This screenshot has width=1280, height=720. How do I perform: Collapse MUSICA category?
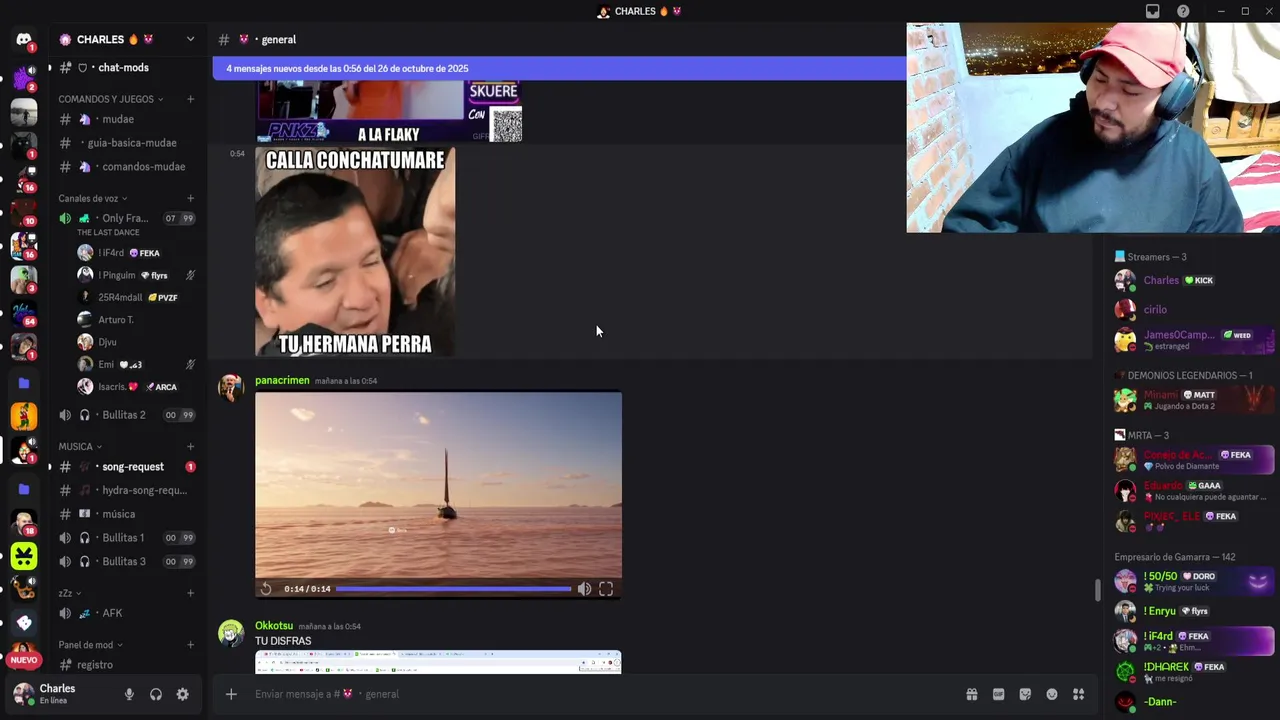point(80,446)
